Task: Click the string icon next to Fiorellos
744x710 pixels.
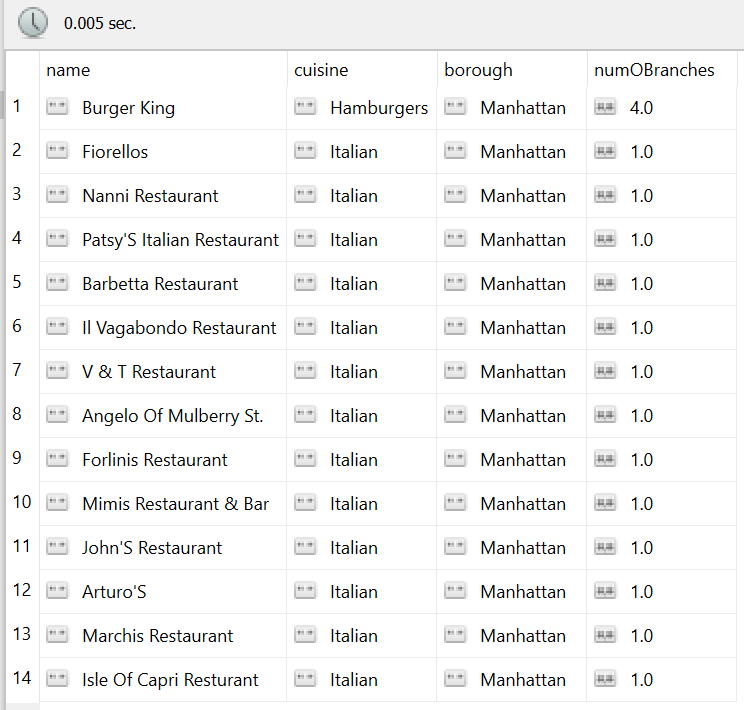Action: pyautogui.click(x=57, y=151)
